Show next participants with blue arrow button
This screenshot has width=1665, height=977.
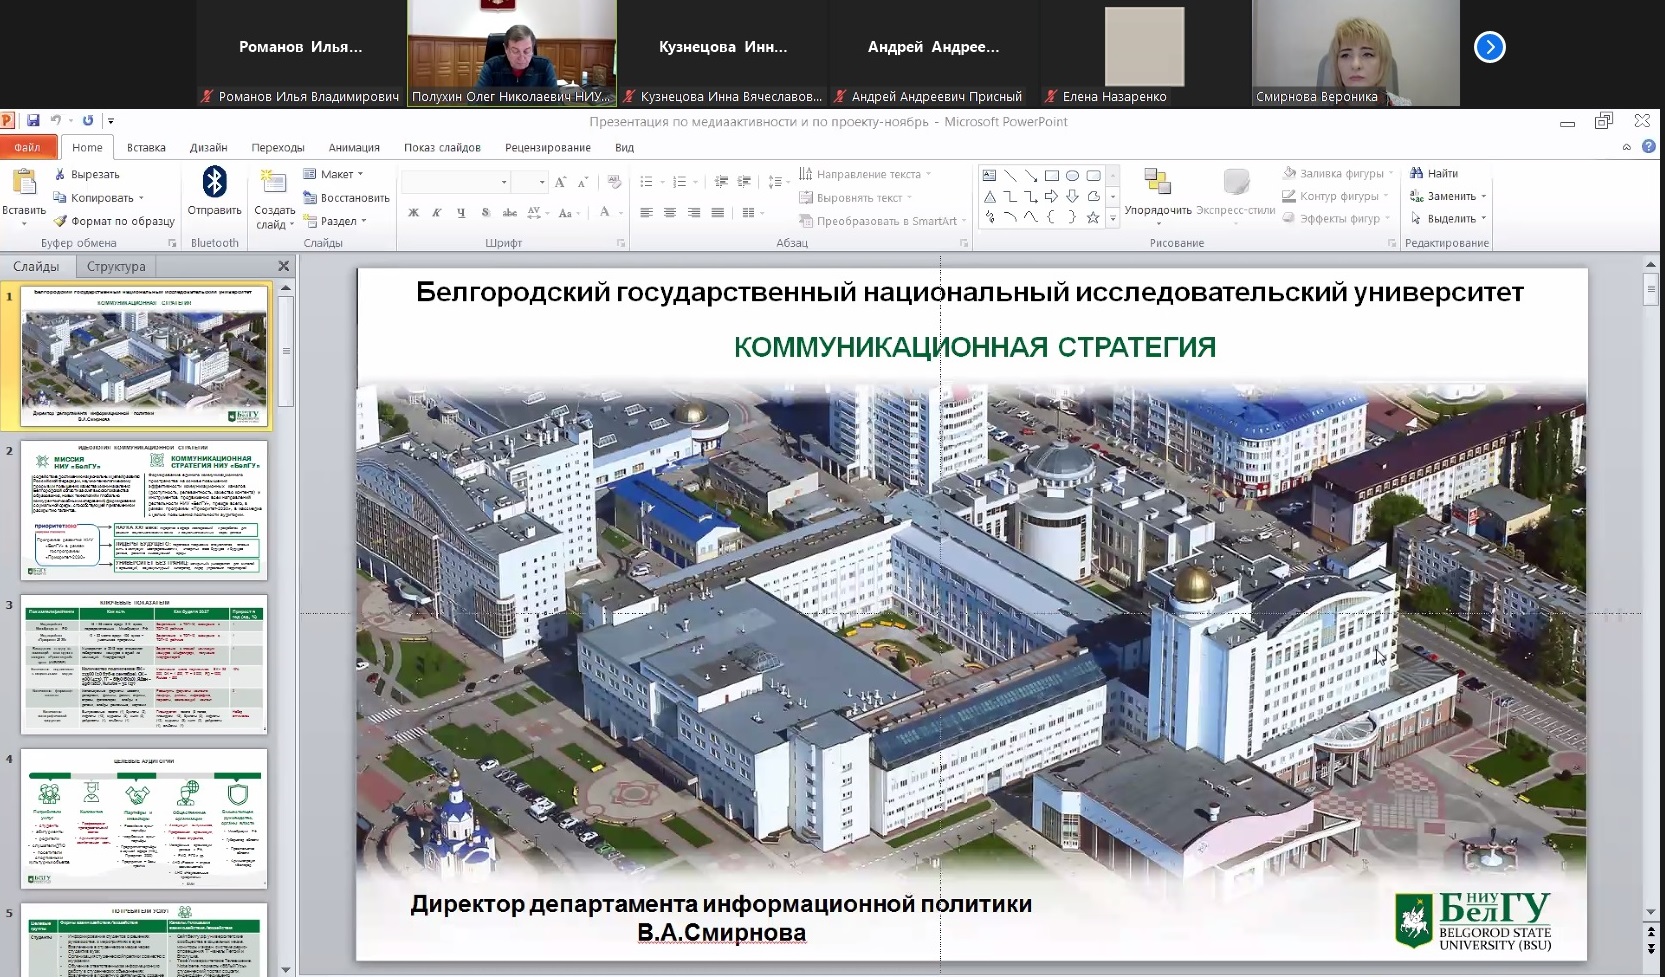[1489, 47]
